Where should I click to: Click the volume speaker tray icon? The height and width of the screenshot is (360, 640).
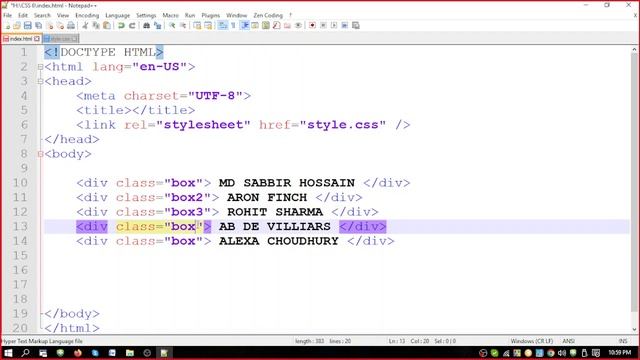point(562,353)
